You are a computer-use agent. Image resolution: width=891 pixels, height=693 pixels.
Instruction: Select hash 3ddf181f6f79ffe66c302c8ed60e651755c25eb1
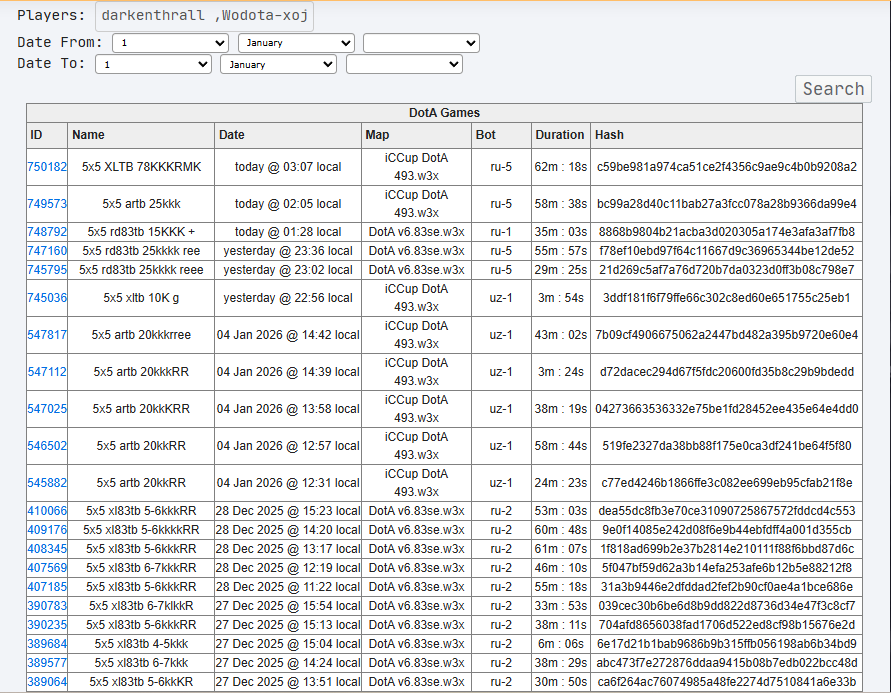[727, 298]
